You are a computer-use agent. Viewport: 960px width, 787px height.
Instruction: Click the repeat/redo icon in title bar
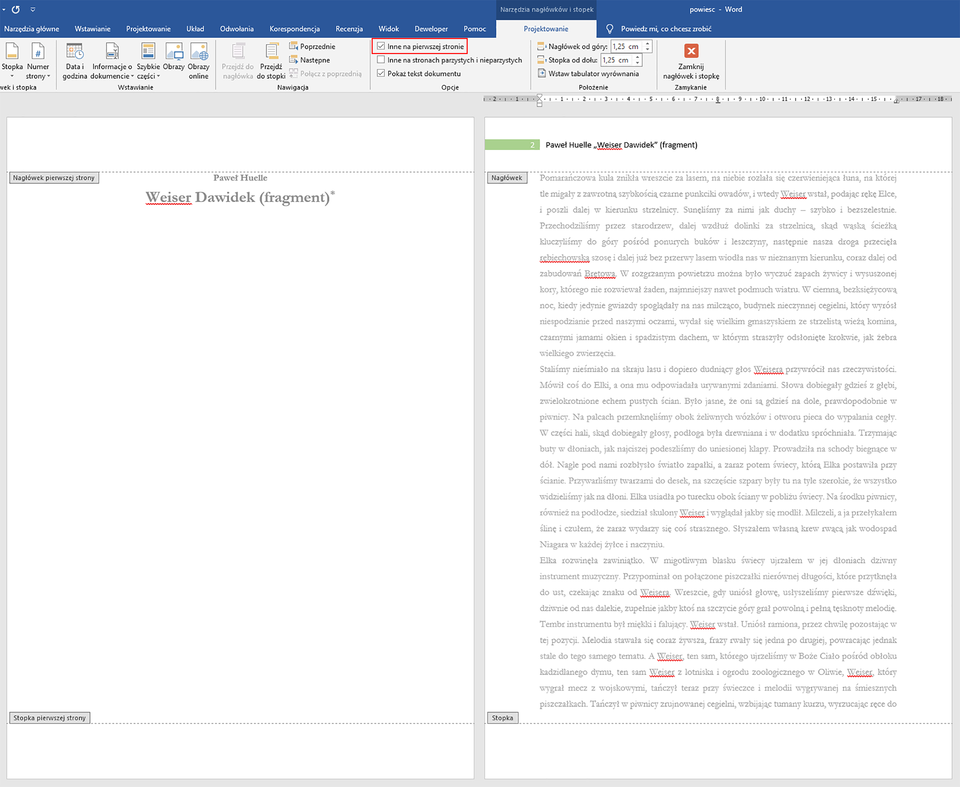pyautogui.click(x=16, y=9)
